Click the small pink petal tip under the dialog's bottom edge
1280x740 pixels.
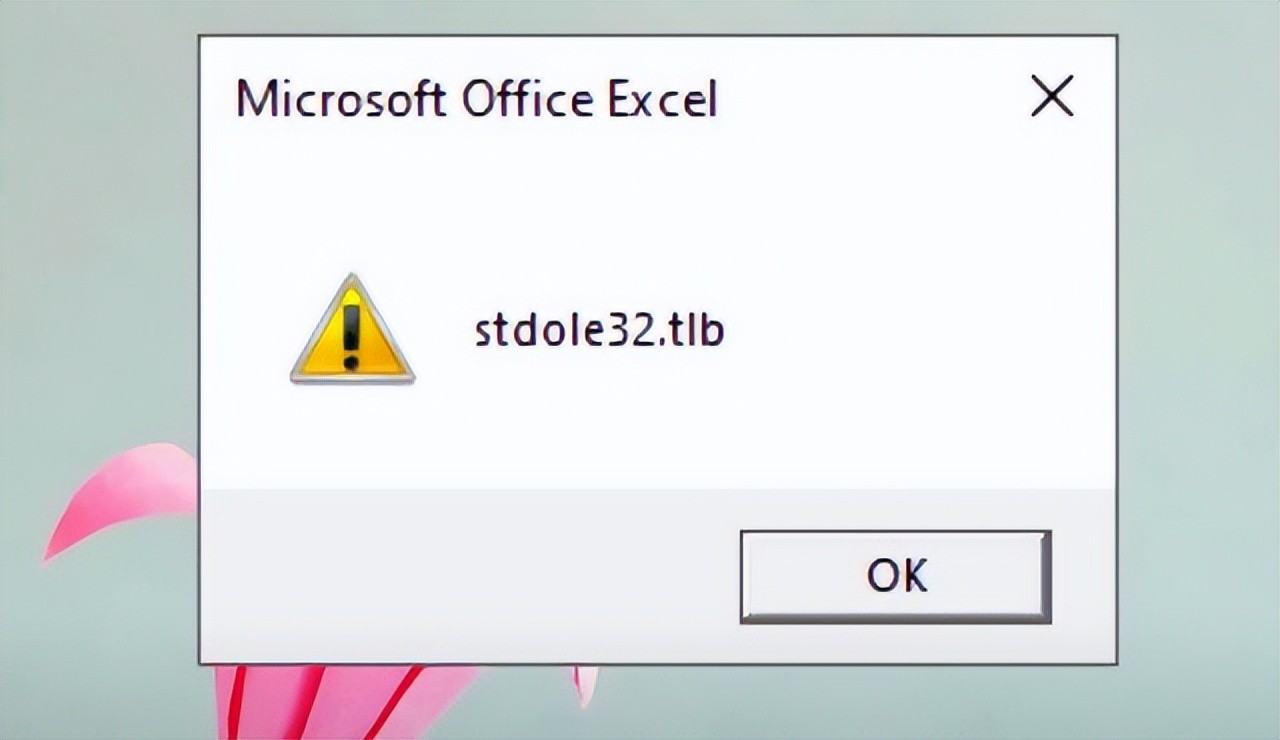(586, 681)
